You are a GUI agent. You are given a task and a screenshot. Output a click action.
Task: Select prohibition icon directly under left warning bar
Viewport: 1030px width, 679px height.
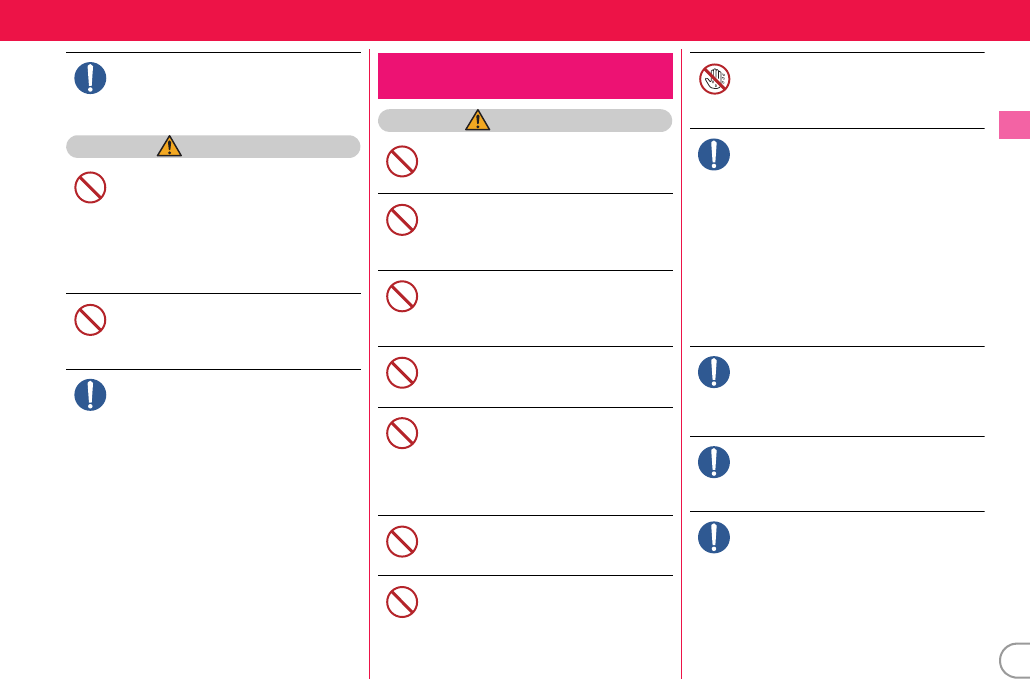pos(90,187)
